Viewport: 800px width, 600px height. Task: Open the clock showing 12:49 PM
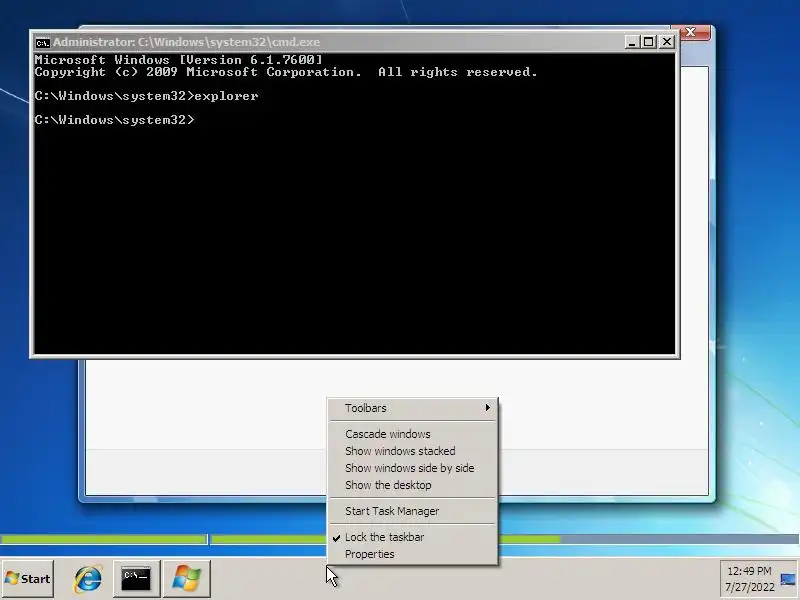coord(748,571)
